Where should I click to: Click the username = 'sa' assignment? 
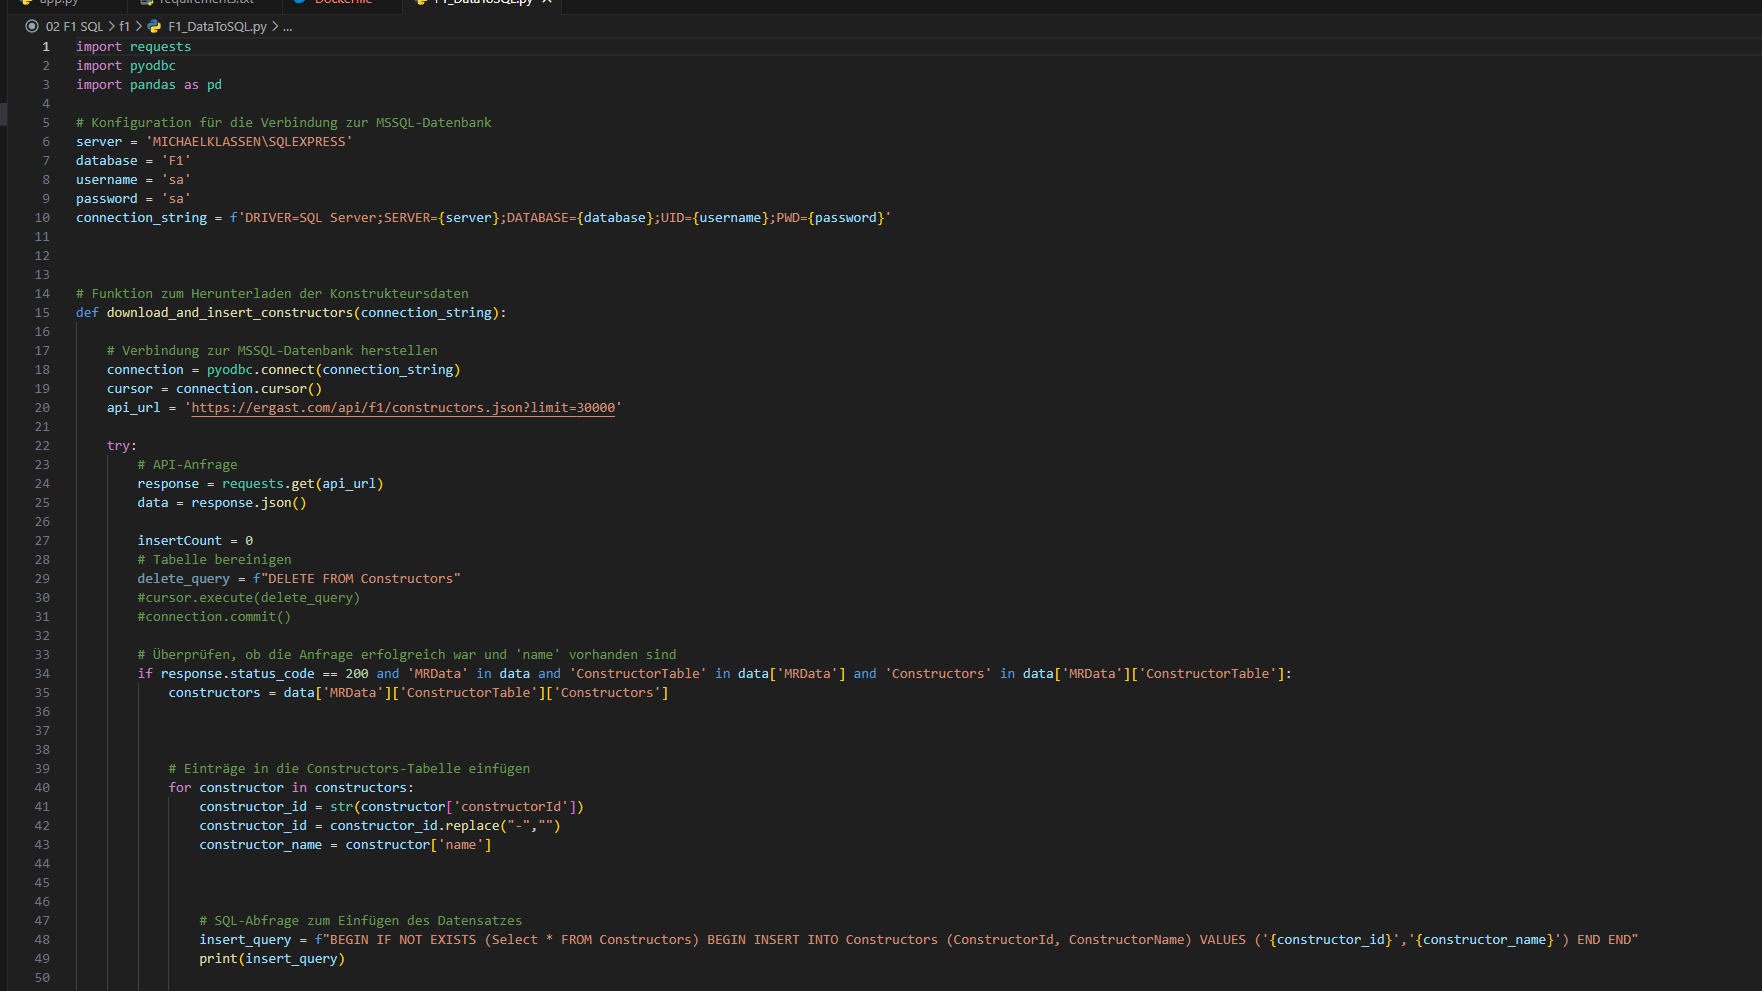[x=133, y=179]
